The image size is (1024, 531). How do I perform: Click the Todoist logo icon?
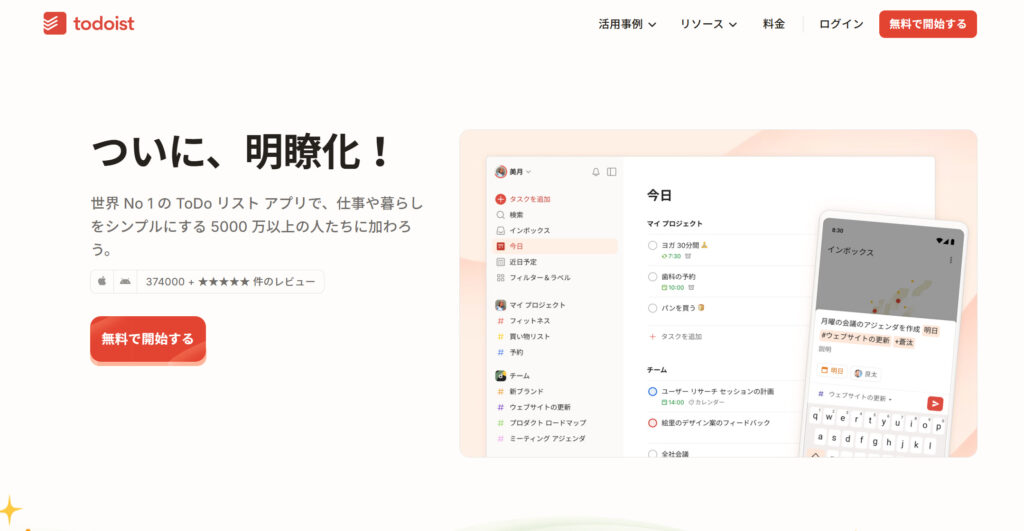click(x=55, y=23)
